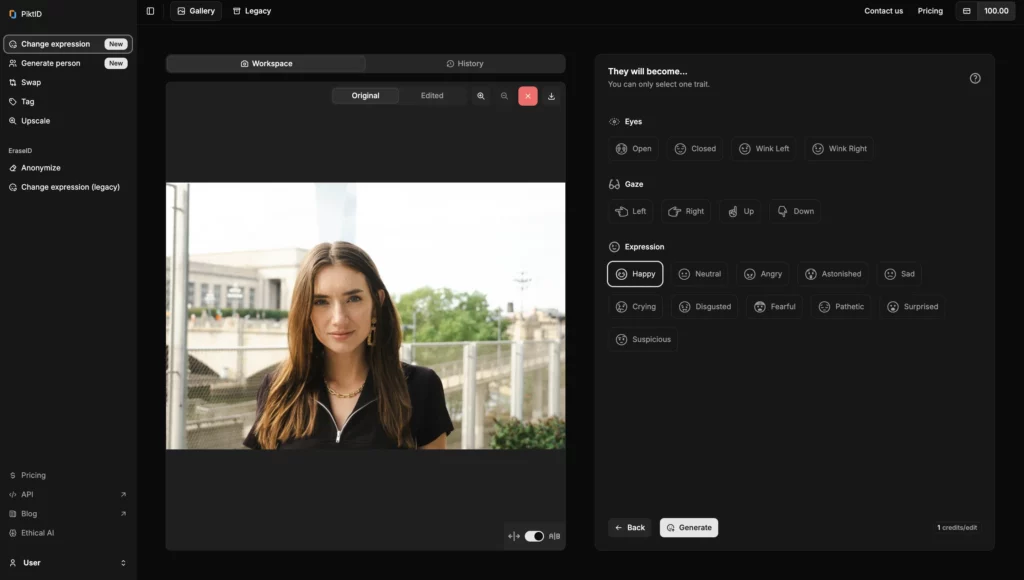The width and height of the screenshot is (1024, 580).
Task: Open the Generate person tool
Action: click(x=52, y=62)
